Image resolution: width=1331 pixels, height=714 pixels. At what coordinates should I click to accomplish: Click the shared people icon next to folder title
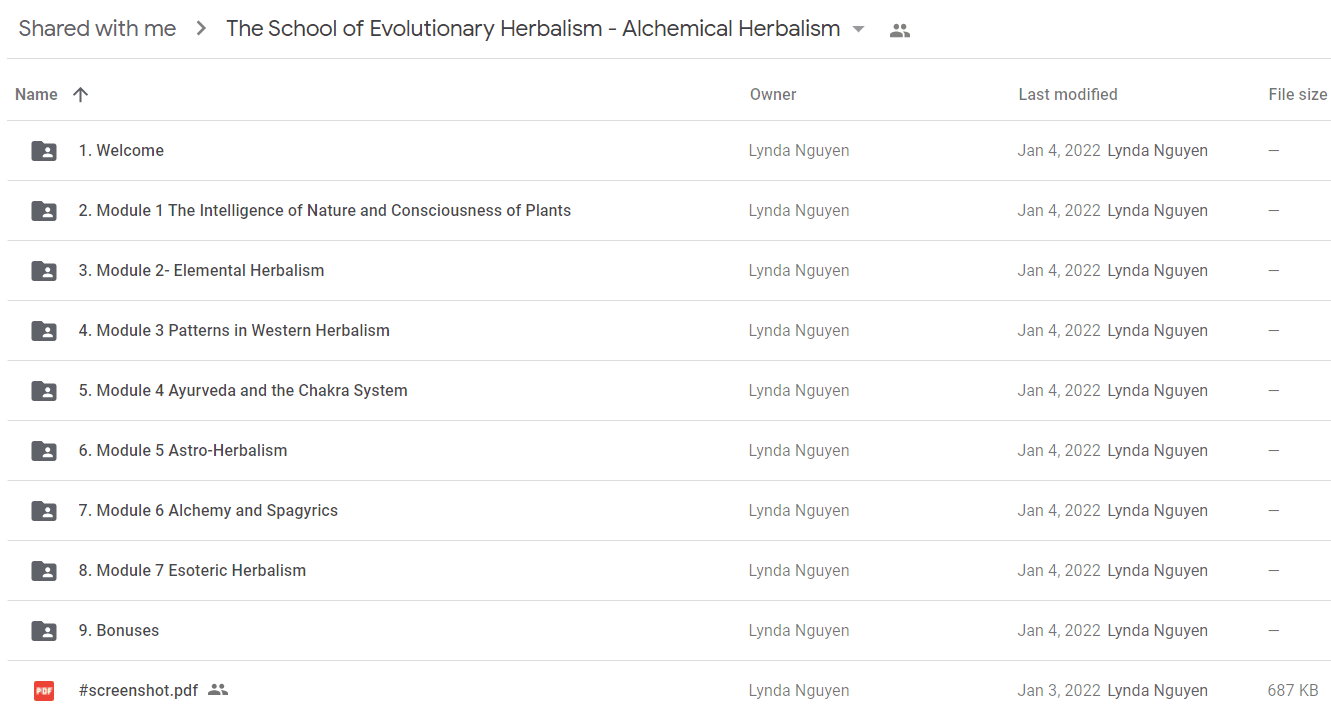pyautogui.click(x=900, y=30)
